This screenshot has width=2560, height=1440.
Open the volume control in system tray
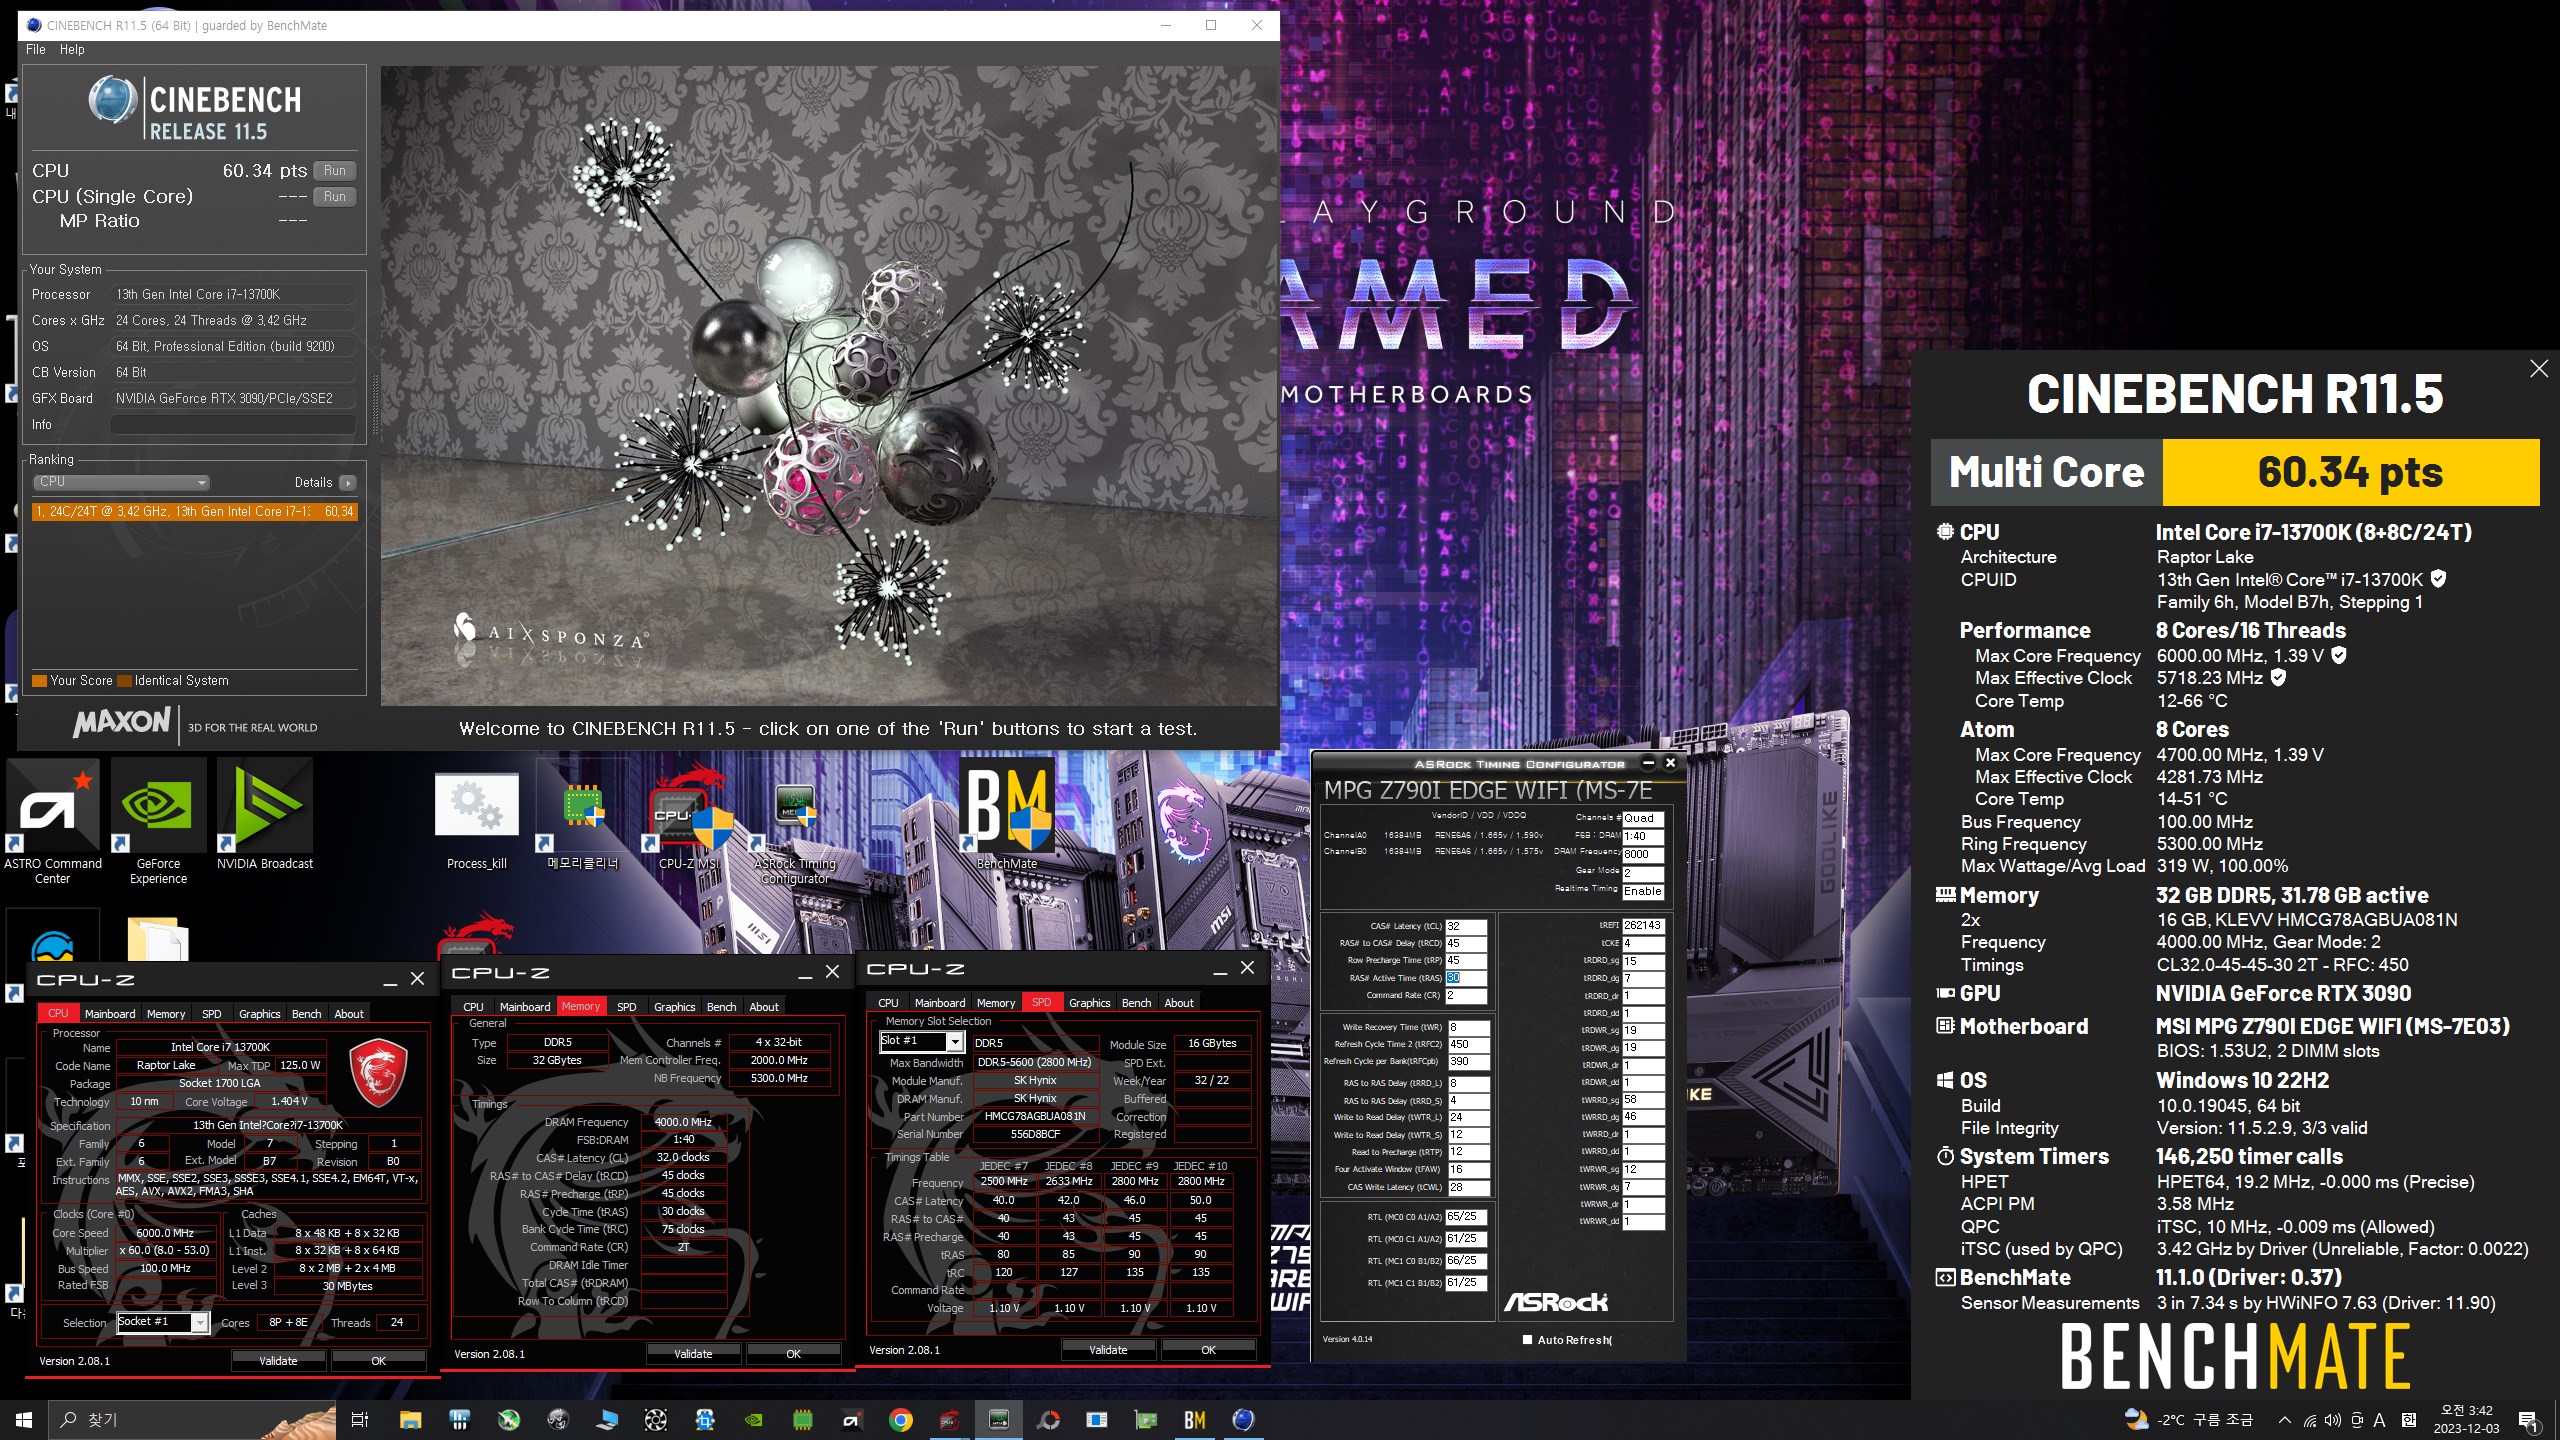(x=2332, y=1420)
